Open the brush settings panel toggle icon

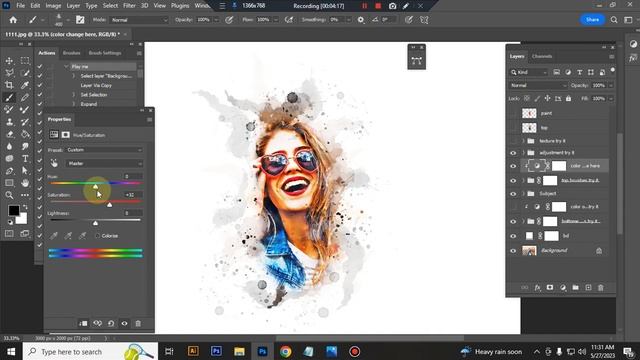(x=80, y=20)
